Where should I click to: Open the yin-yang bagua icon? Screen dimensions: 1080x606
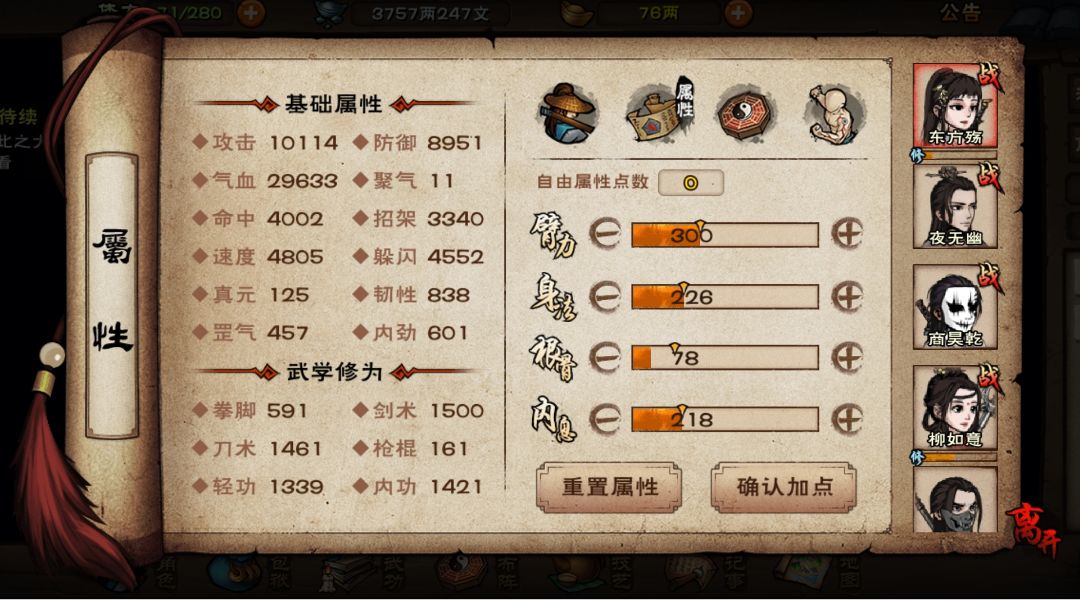(746, 114)
